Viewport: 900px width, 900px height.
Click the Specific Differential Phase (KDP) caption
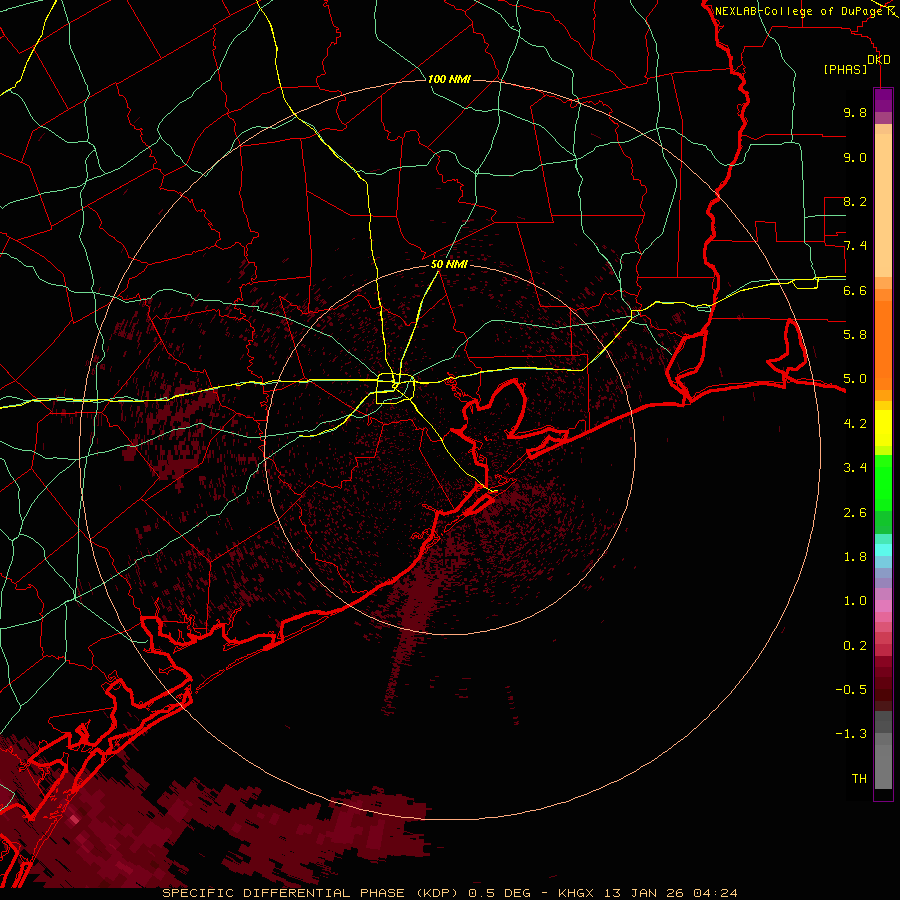click(312, 893)
